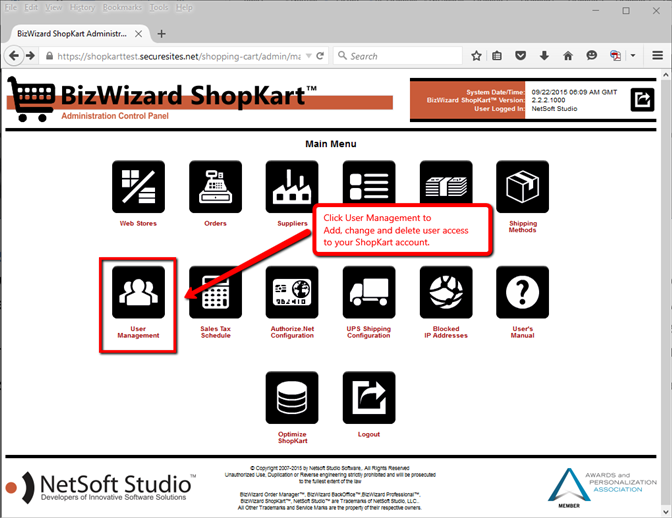Click the Suppliers text link
672x518 pixels.
point(292,223)
